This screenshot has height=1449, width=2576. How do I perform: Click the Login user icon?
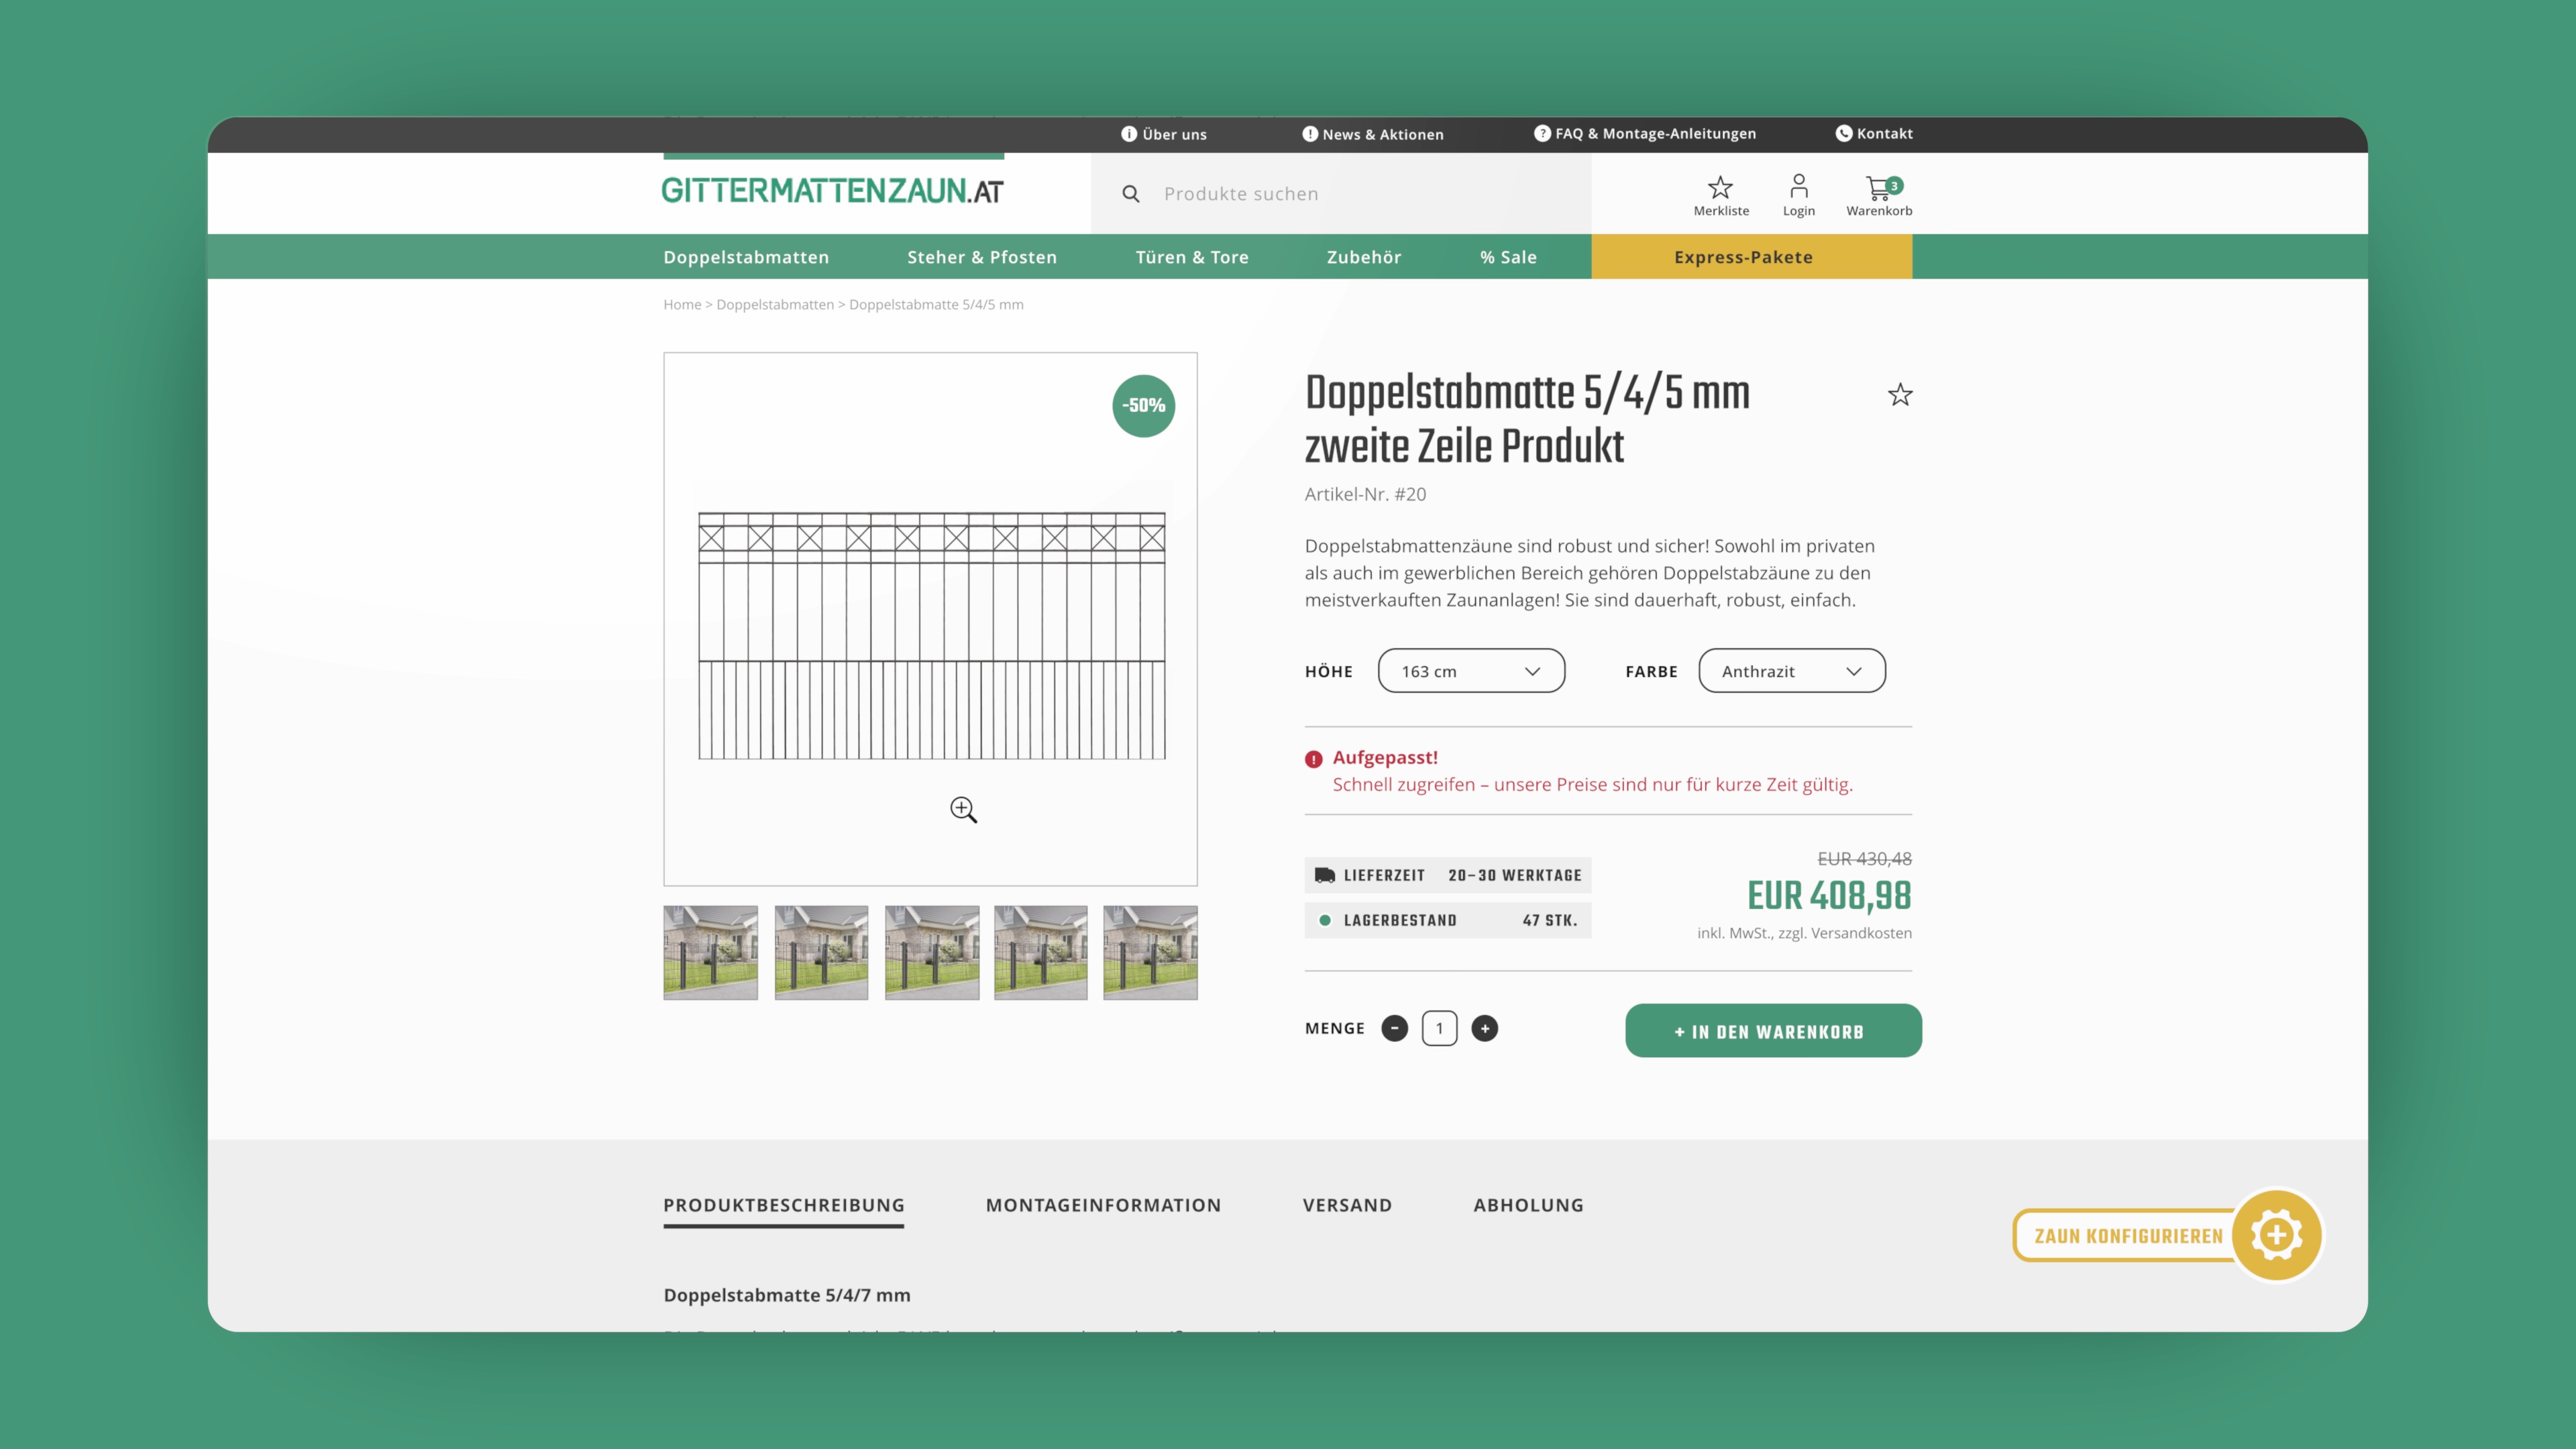click(x=1798, y=187)
